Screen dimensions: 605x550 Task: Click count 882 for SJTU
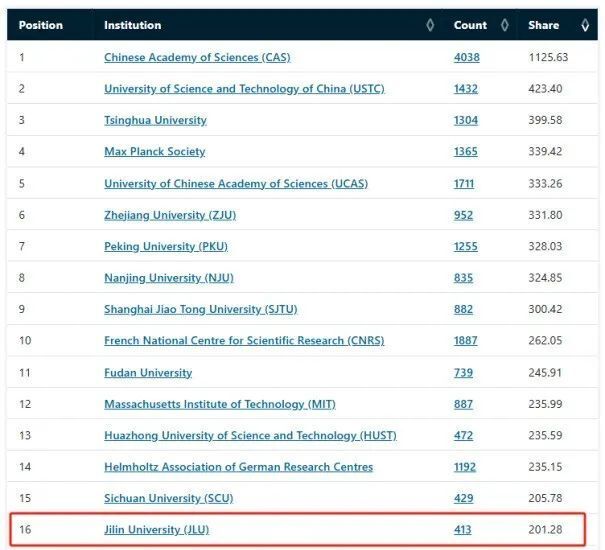coord(463,309)
